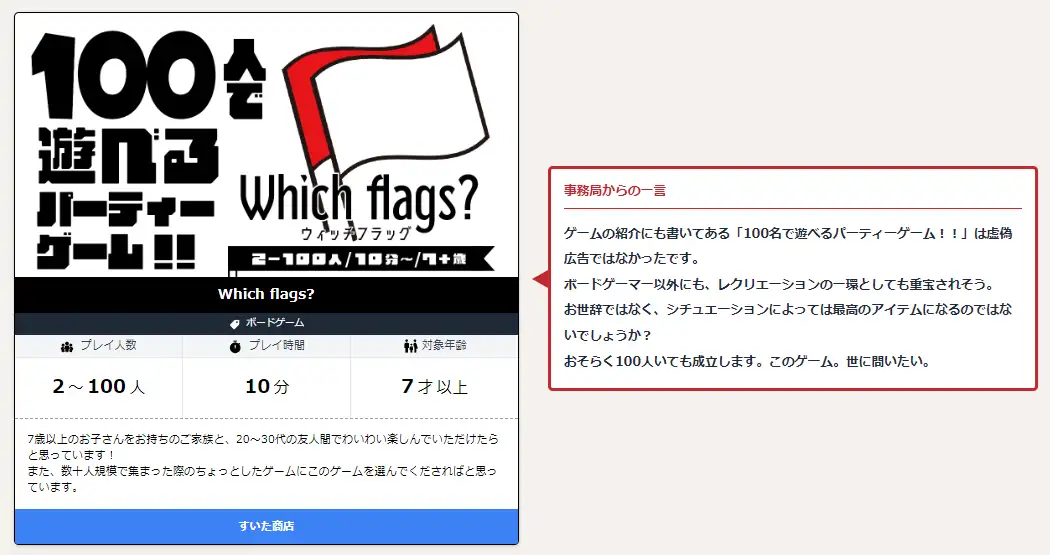
Task: Click the stopwatch icon next to プレイ時間
Action: tap(235, 346)
